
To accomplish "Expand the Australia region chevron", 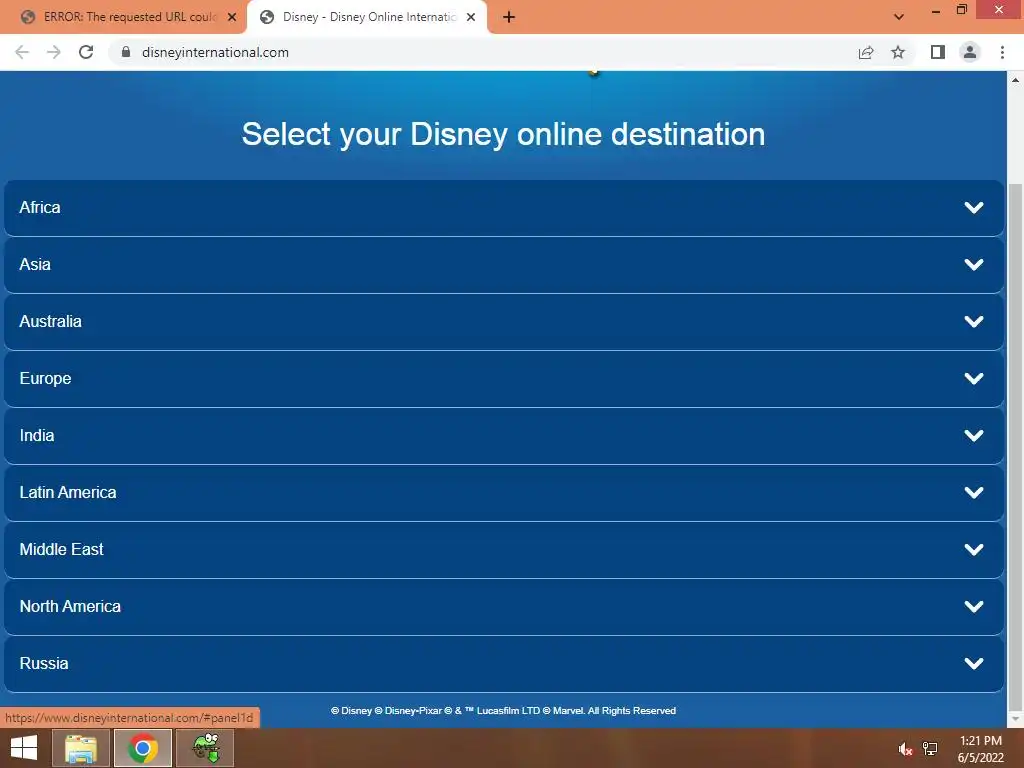I will [974, 321].
